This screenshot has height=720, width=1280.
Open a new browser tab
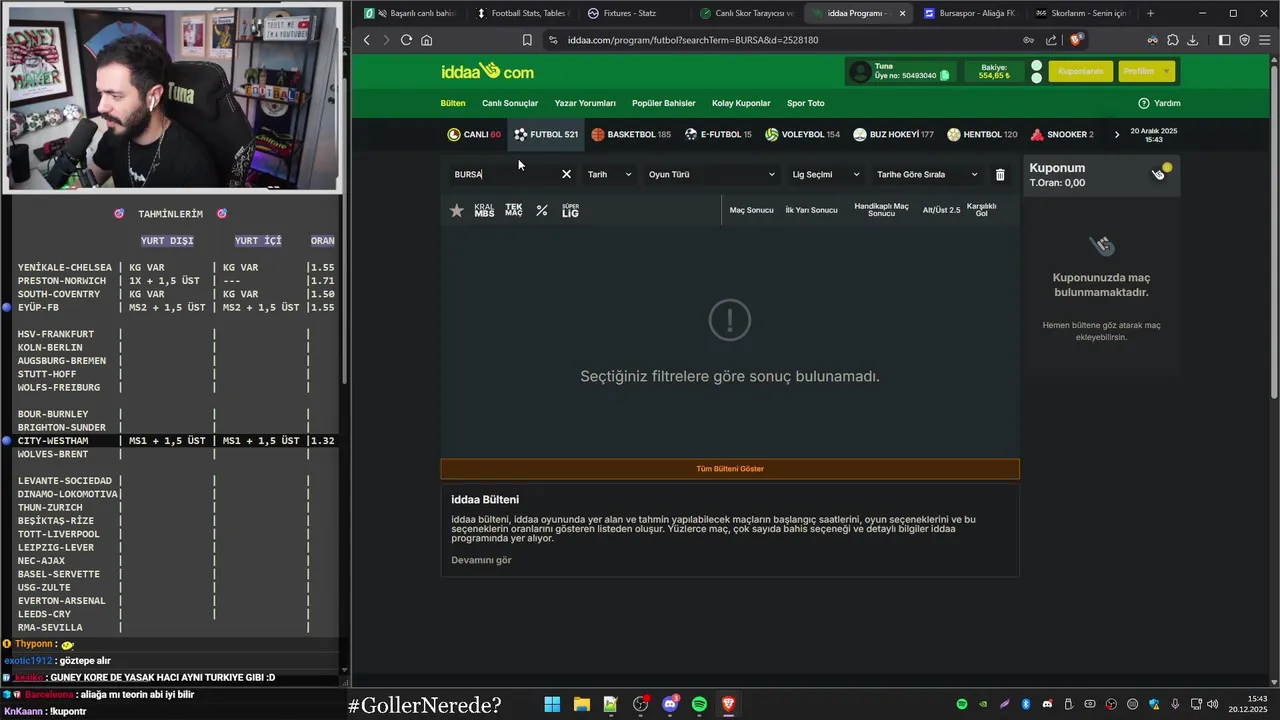(1150, 13)
